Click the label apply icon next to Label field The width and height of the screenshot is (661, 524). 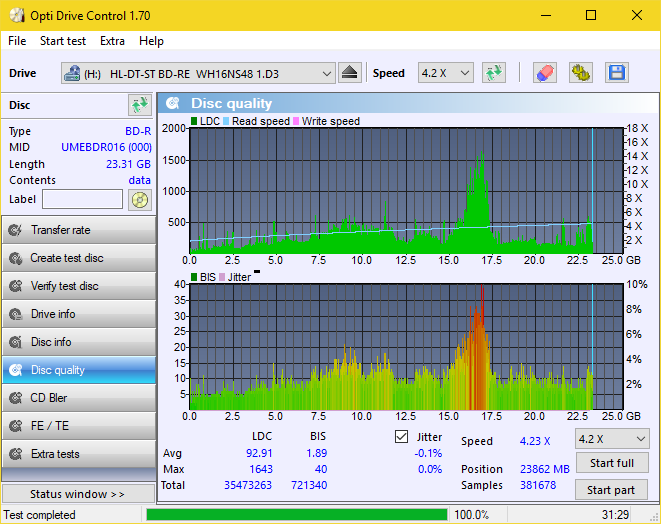(x=139, y=200)
